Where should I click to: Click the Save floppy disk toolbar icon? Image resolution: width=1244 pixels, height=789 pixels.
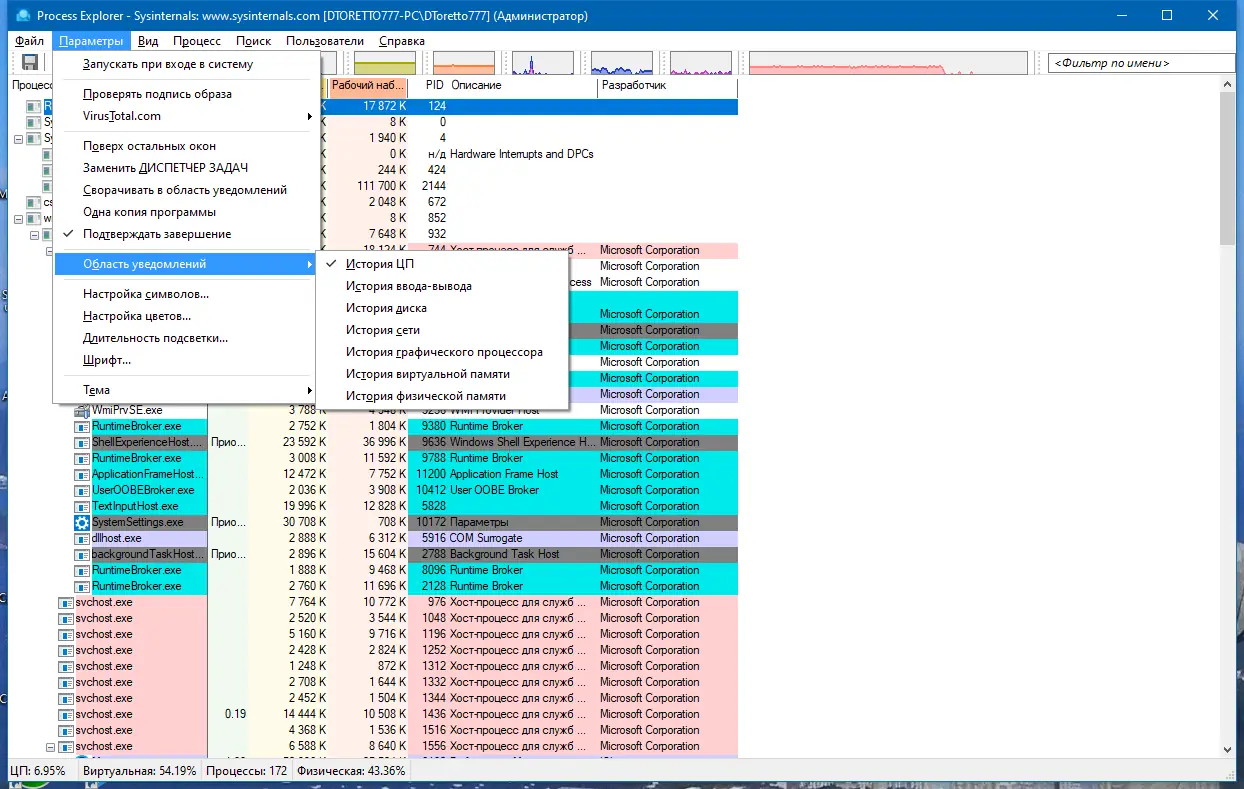(x=30, y=63)
